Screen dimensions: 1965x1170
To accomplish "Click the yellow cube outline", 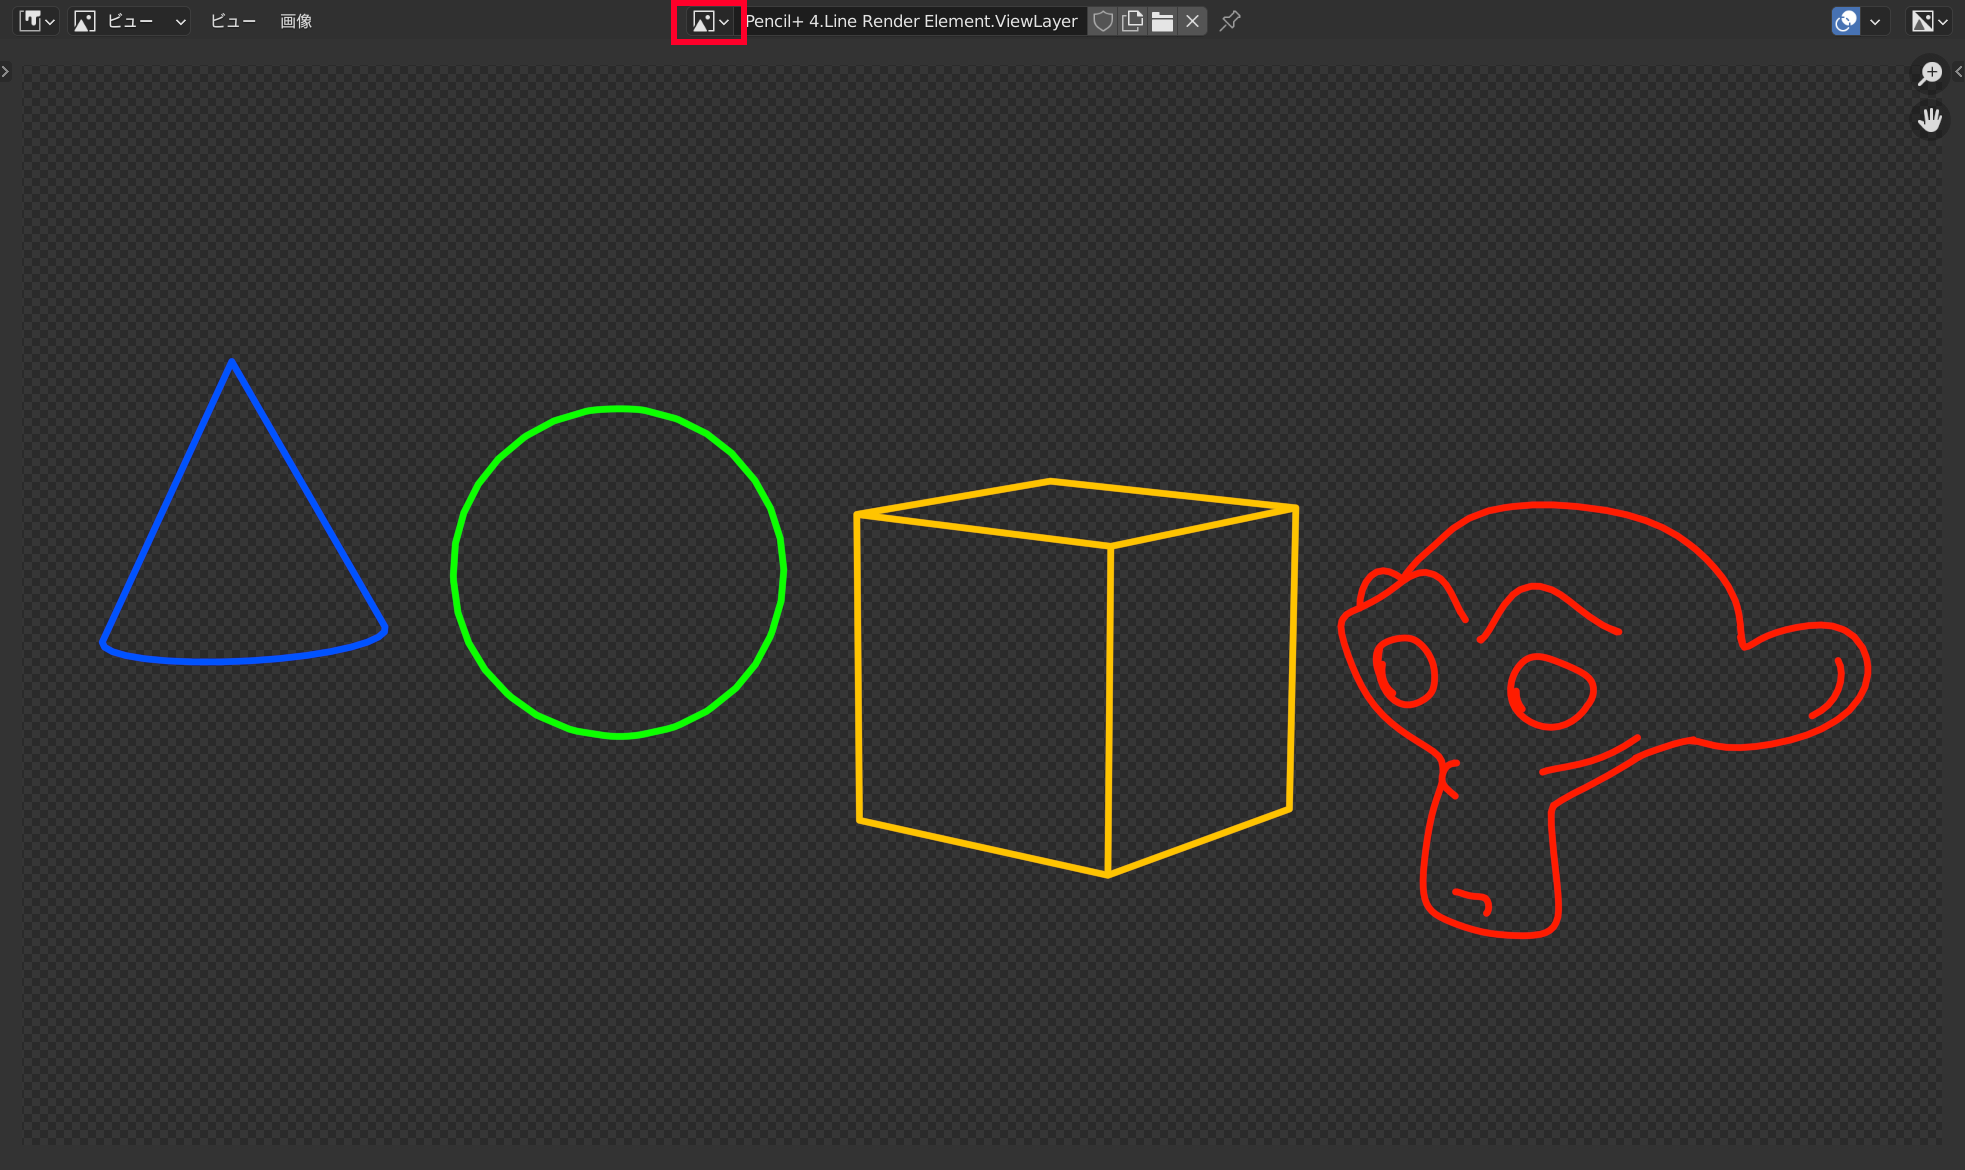I will [1110, 700].
